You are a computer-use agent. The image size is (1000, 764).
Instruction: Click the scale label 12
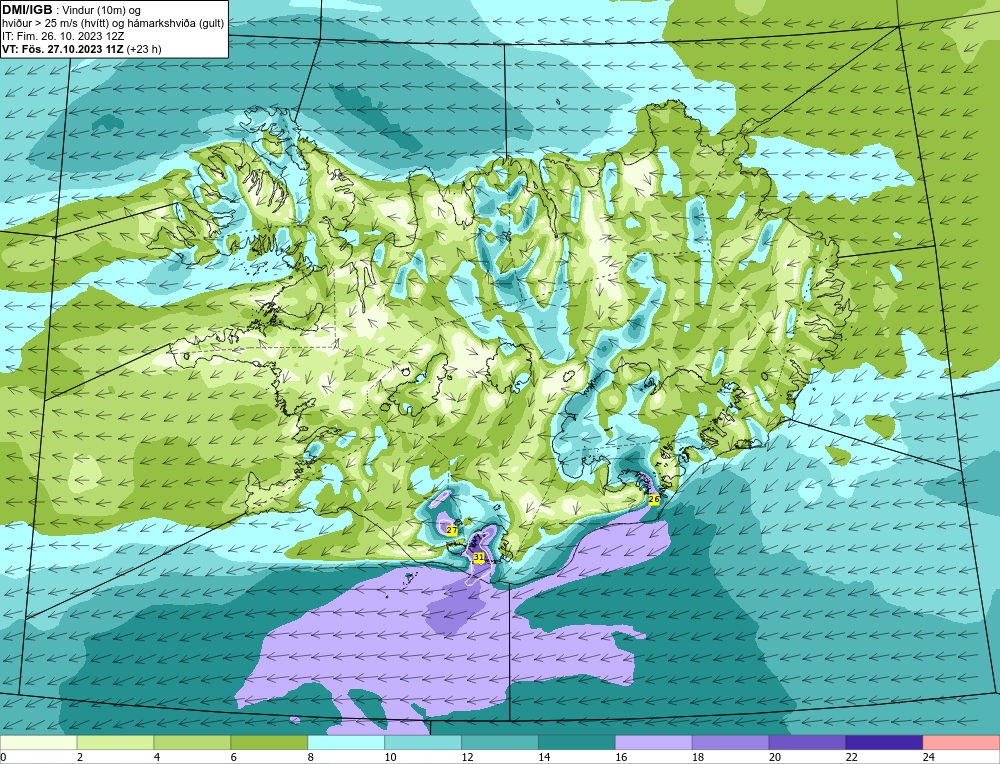(x=467, y=757)
